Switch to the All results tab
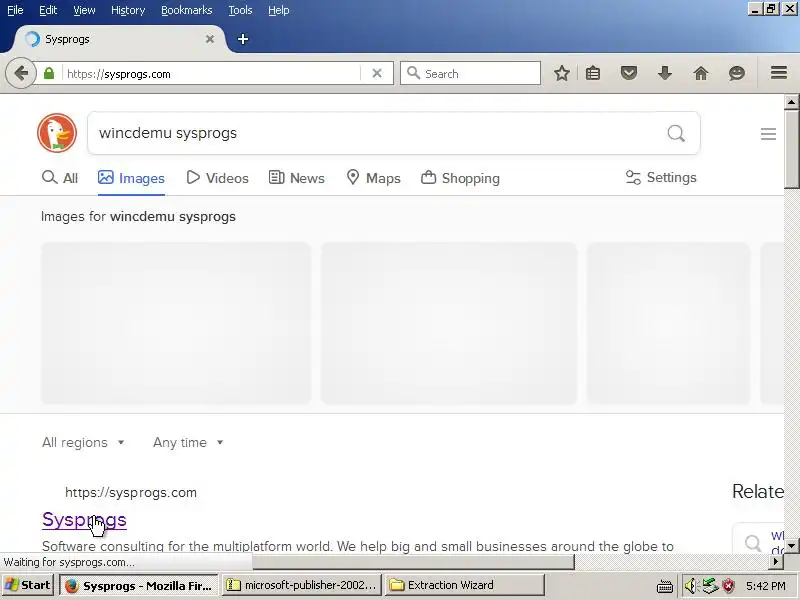800x600 pixels. [x=60, y=178]
